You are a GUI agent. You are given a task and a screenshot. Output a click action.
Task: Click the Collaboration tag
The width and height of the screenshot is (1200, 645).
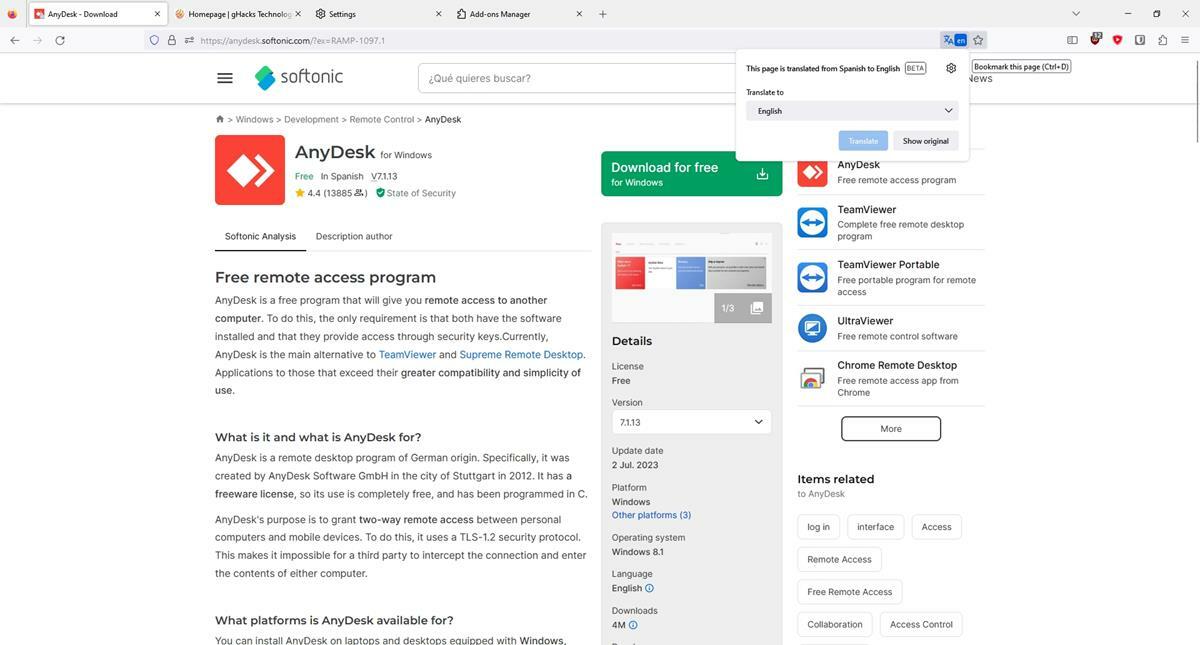tap(835, 624)
